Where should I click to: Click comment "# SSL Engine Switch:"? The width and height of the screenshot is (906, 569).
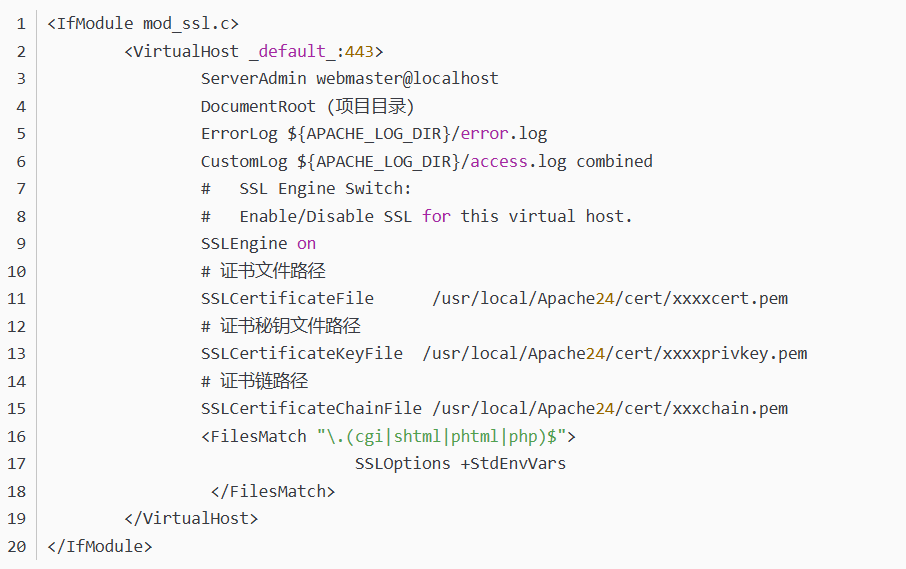click(306, 189)
